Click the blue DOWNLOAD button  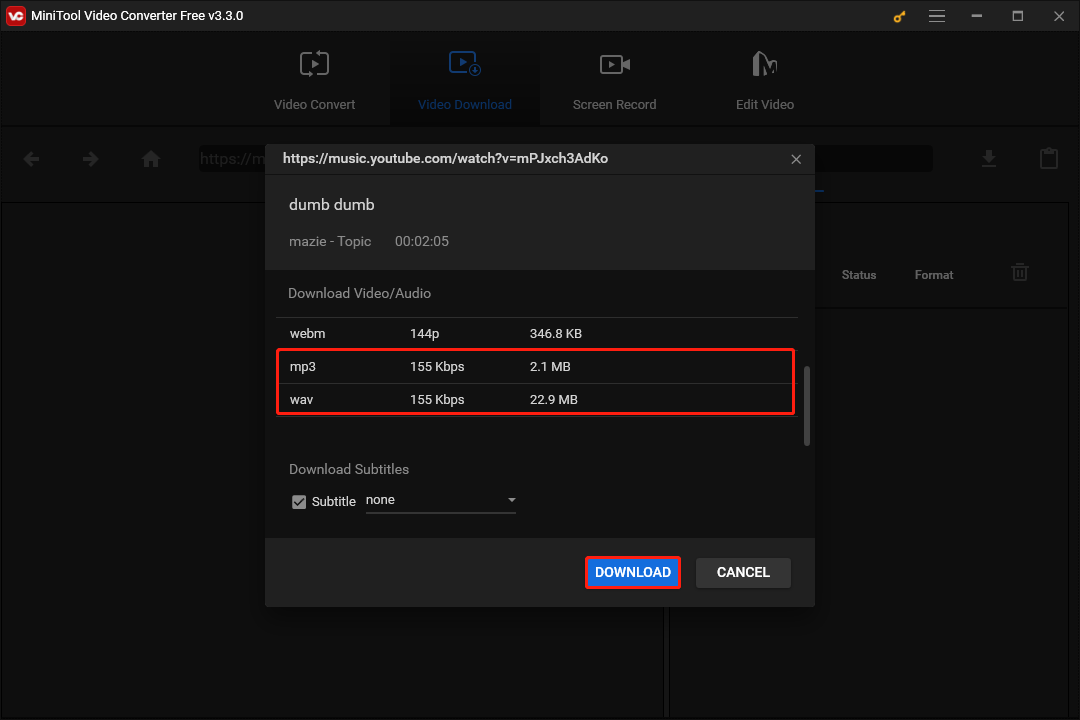pyautogui.click(x=633, y=573)
